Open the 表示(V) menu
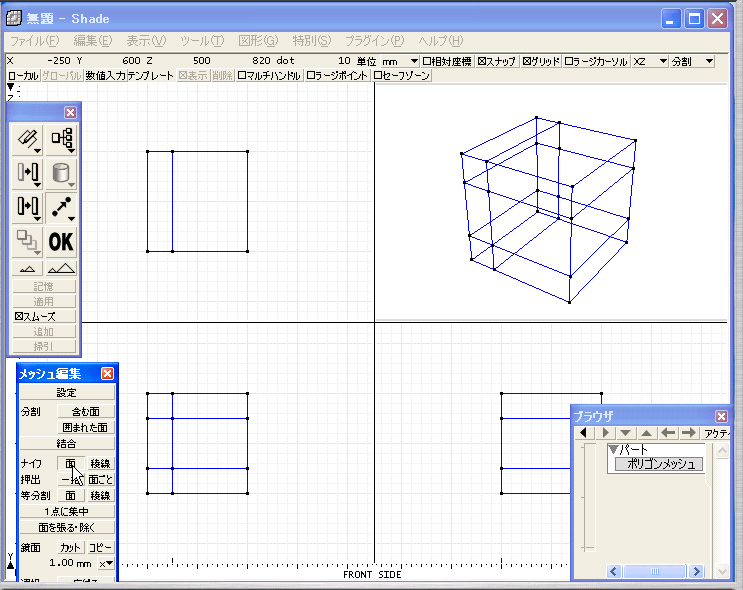 146,41
